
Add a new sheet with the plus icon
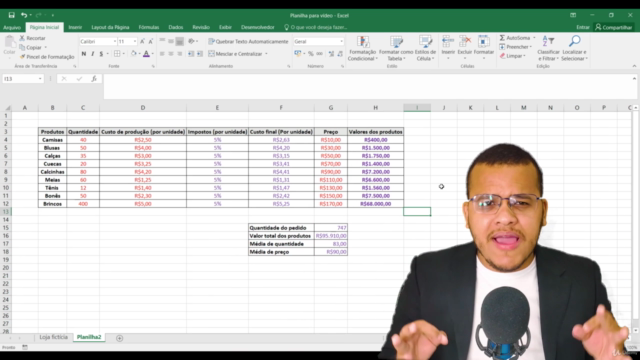click(119, 338)
